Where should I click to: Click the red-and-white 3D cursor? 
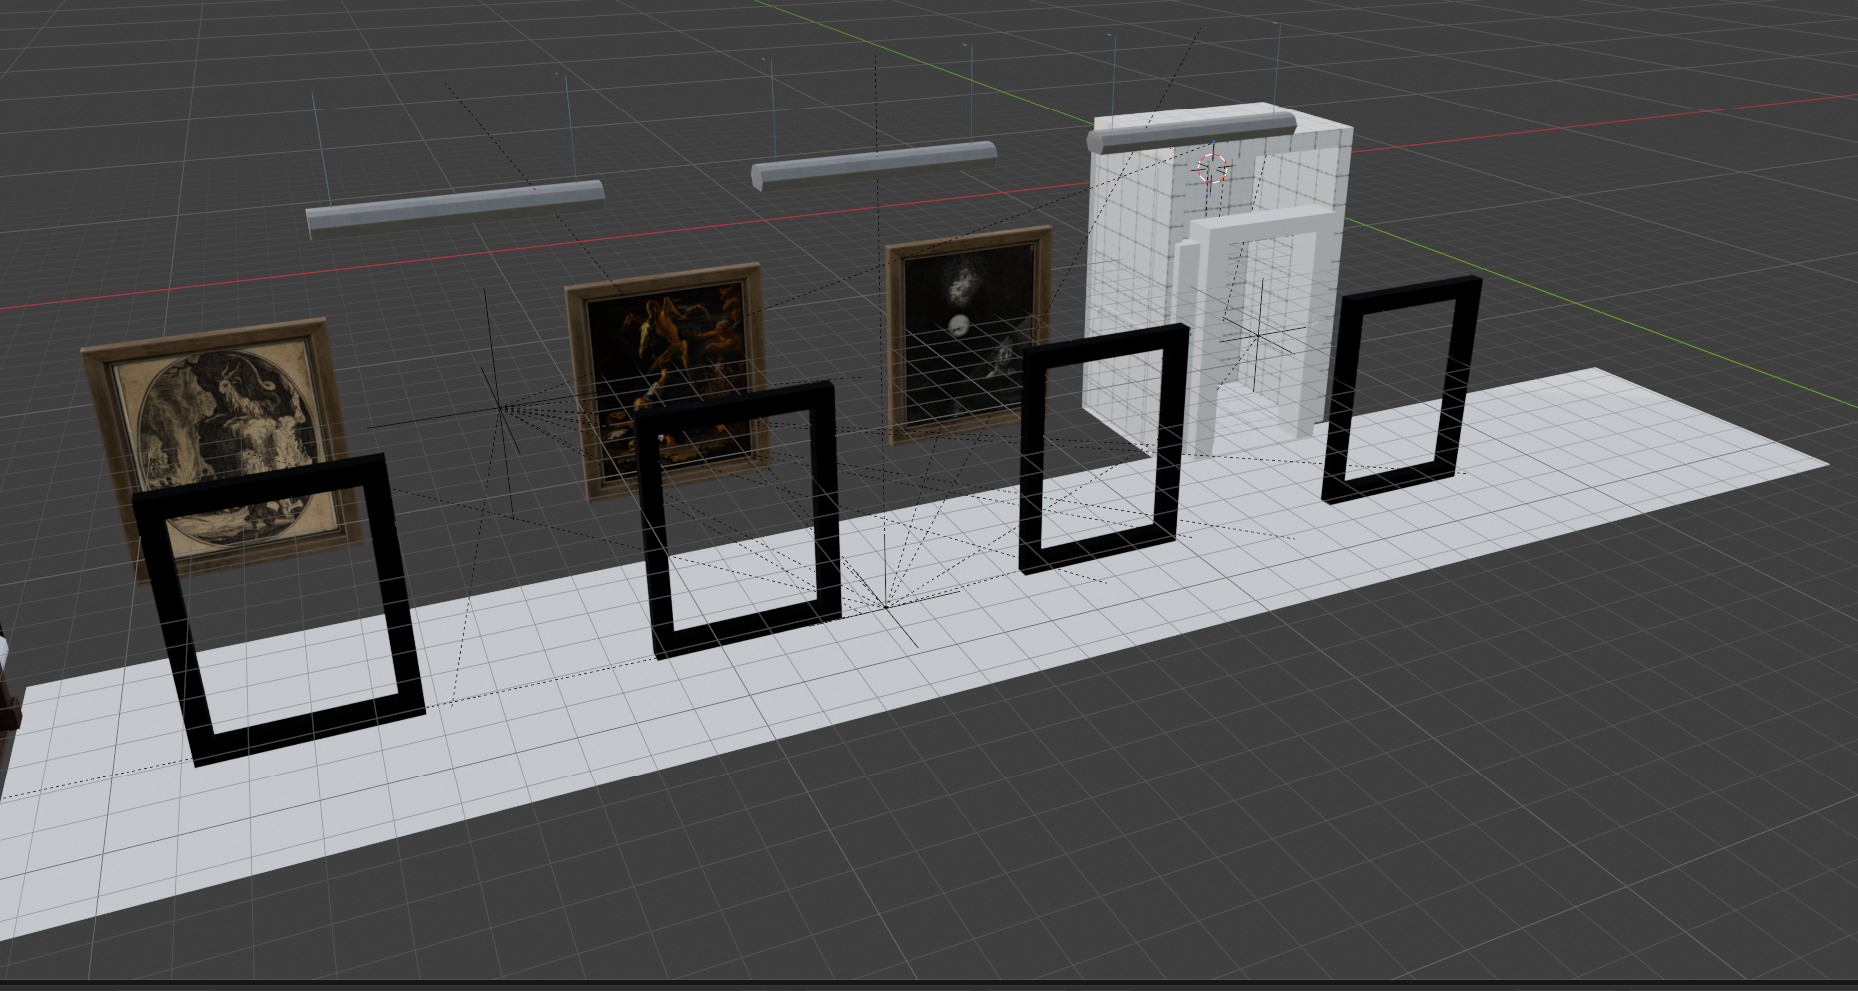click(x=1212, y=168)
